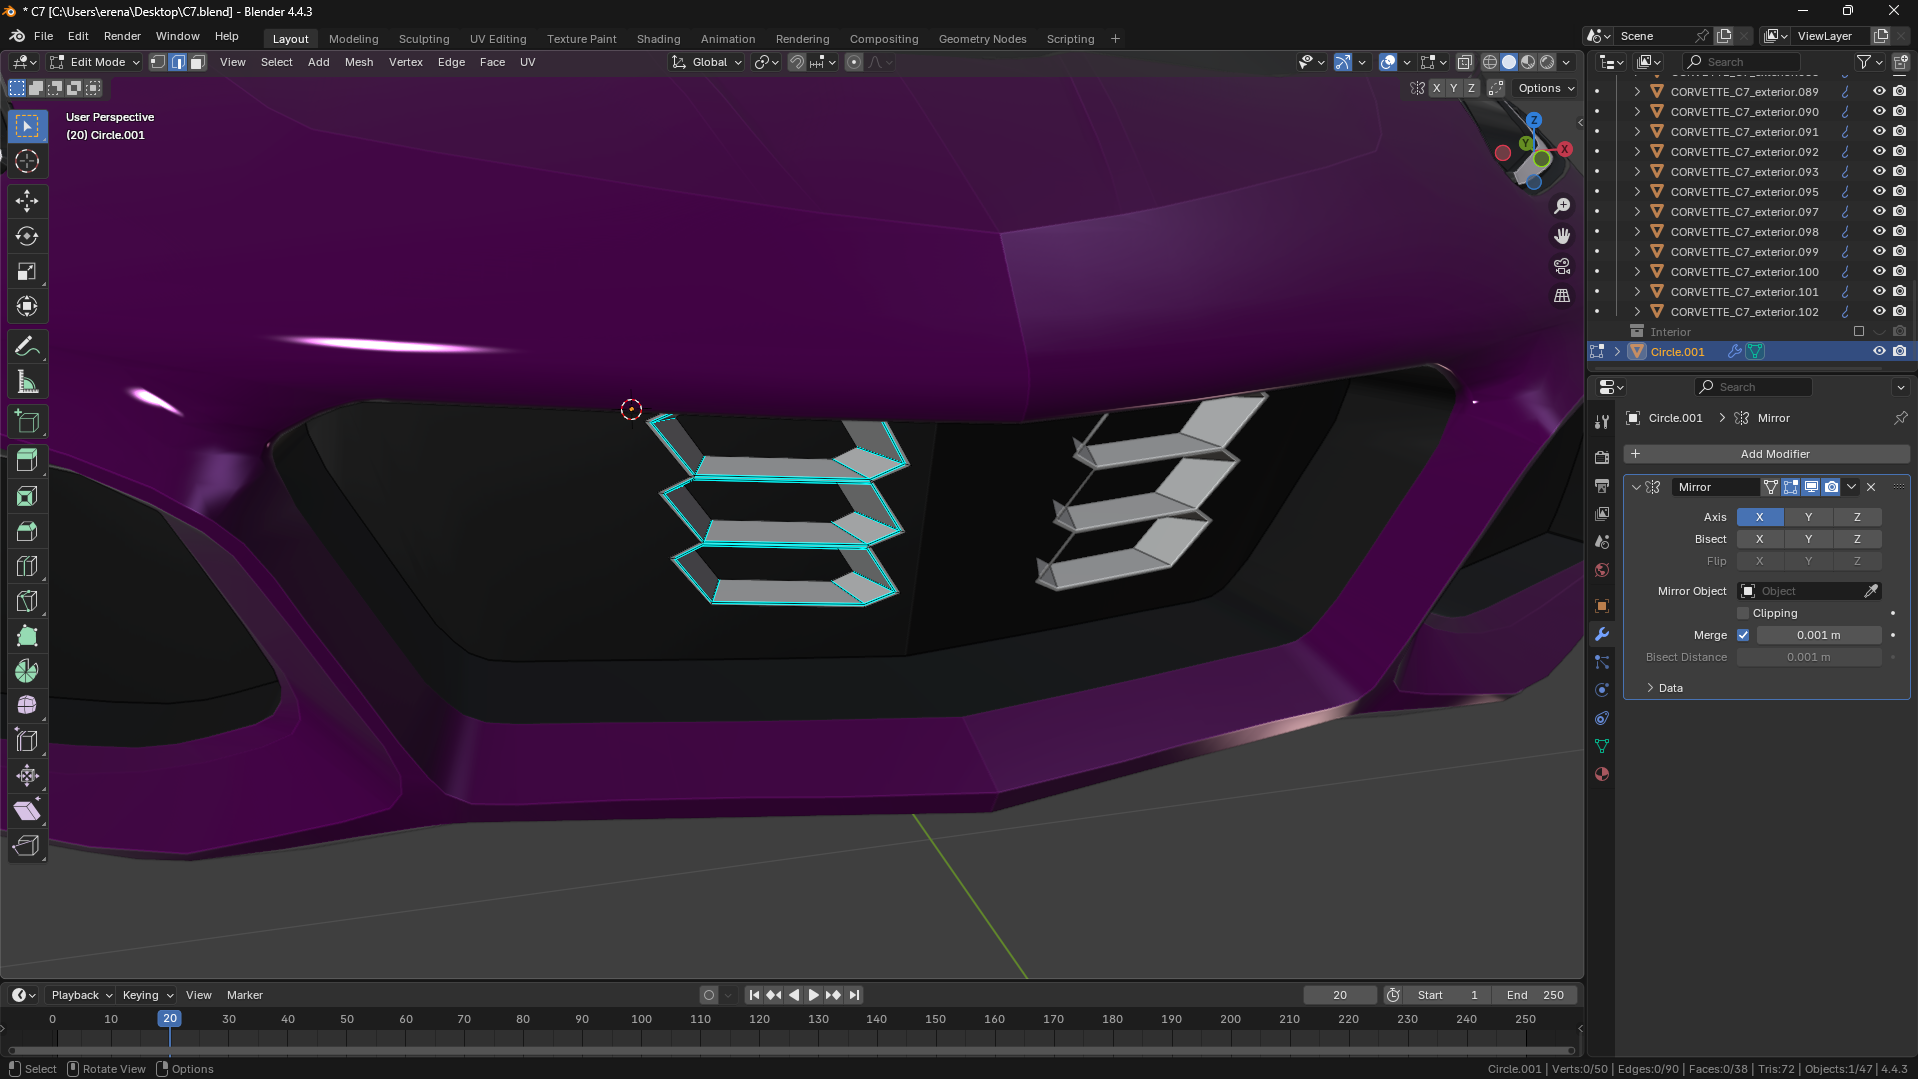Open the Object Data (mesh) properties tab
Image resolution: width=1918 pixels, height=1079 pixels.
click(1602, 746)
